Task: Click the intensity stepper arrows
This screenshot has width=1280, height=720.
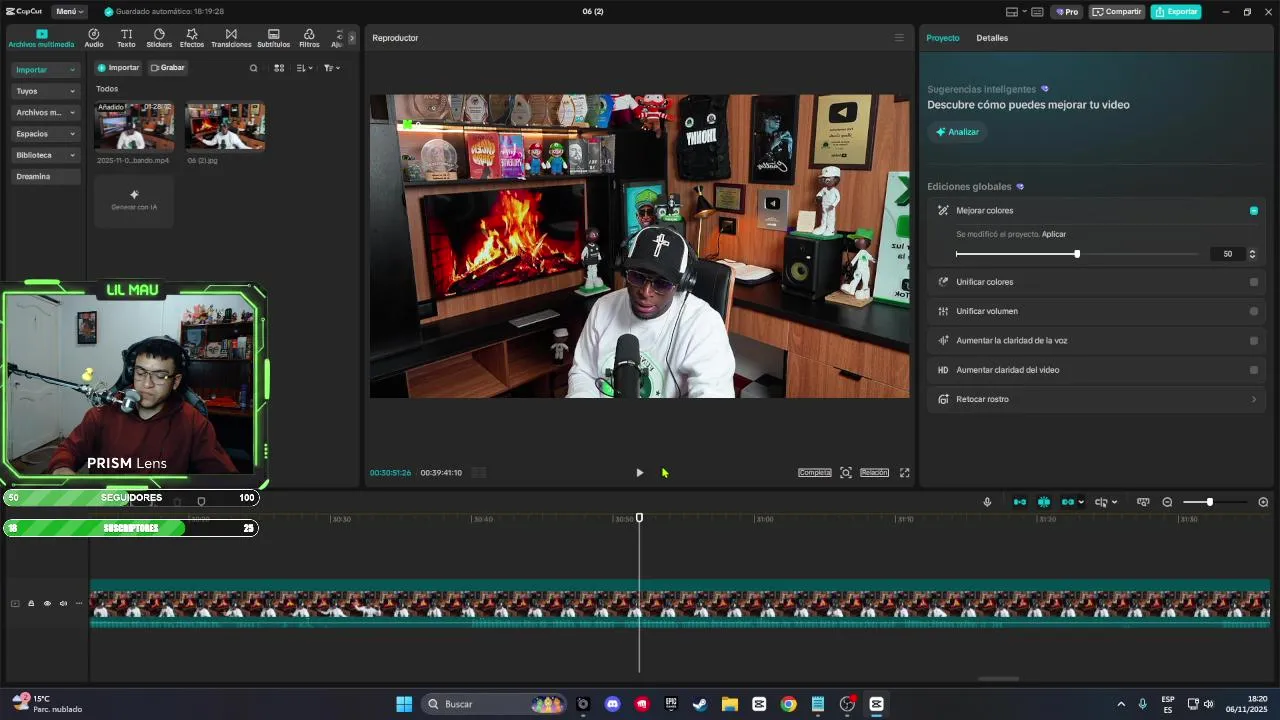Action: click(x=1252, y=254)
